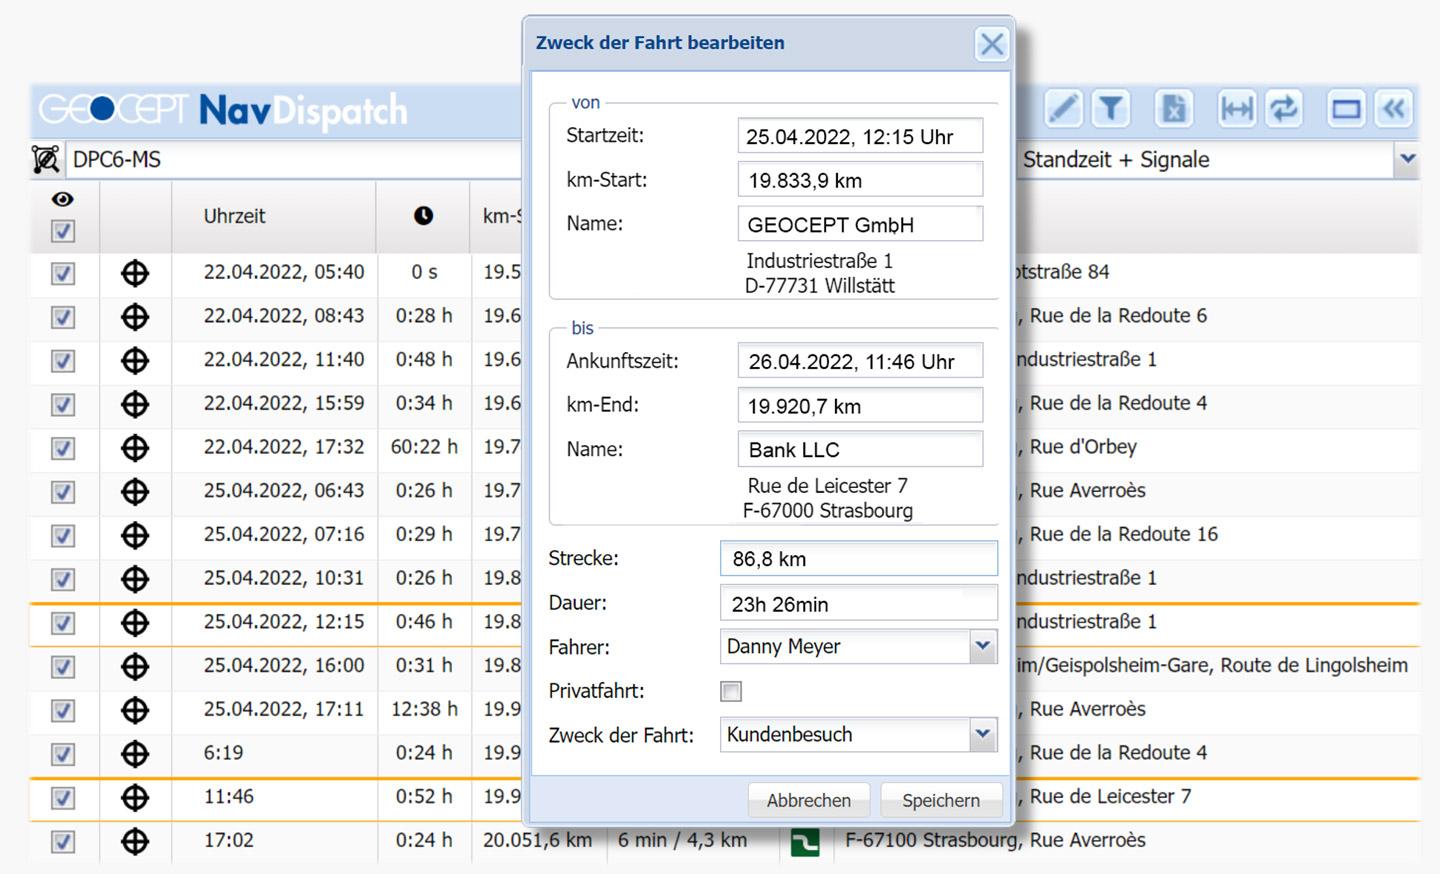Click the green route icon in last row

804,842
